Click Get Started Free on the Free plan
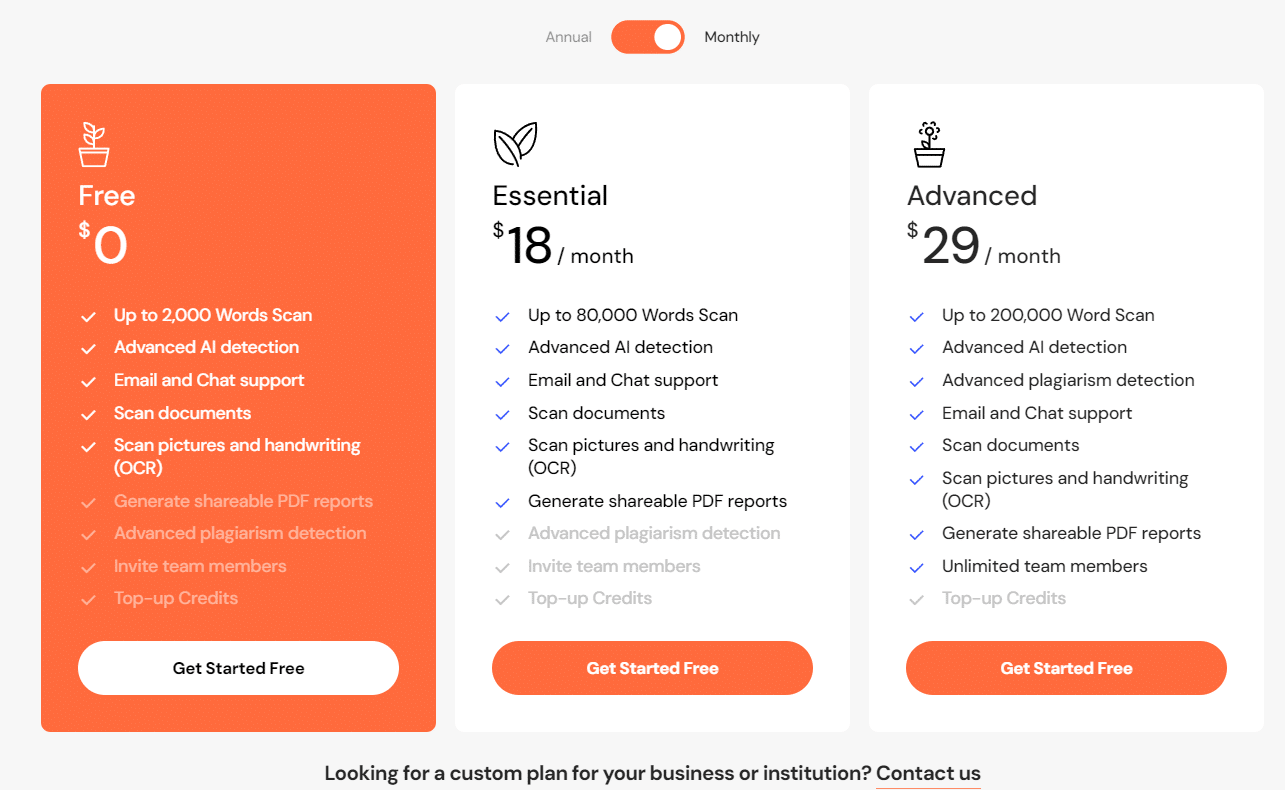The height and width of the screenshot is (790, 1285). (238, 668)
